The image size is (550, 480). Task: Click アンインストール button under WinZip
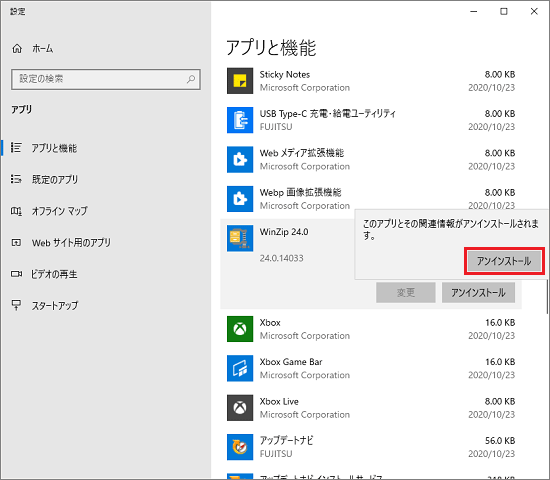click(478, 293)
